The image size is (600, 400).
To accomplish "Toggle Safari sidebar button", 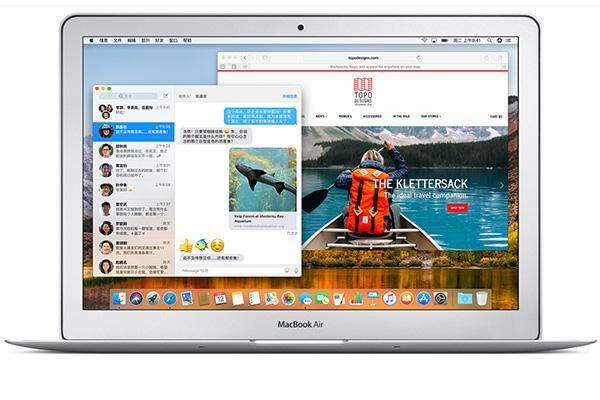I will [x=264, y=58].
